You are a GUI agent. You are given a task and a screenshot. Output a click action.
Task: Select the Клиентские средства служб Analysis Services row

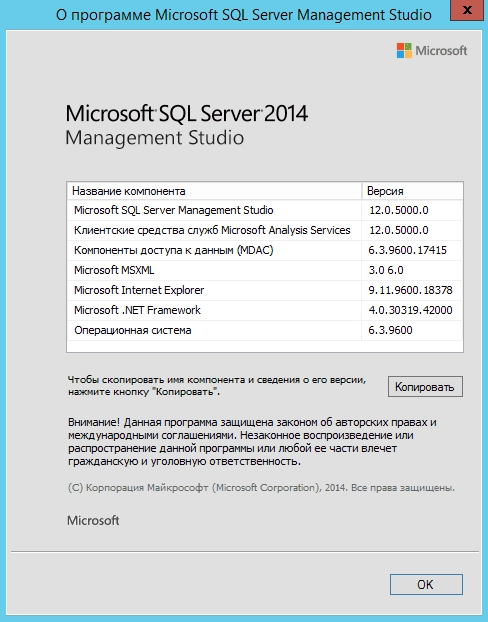(x=265, y=230)
